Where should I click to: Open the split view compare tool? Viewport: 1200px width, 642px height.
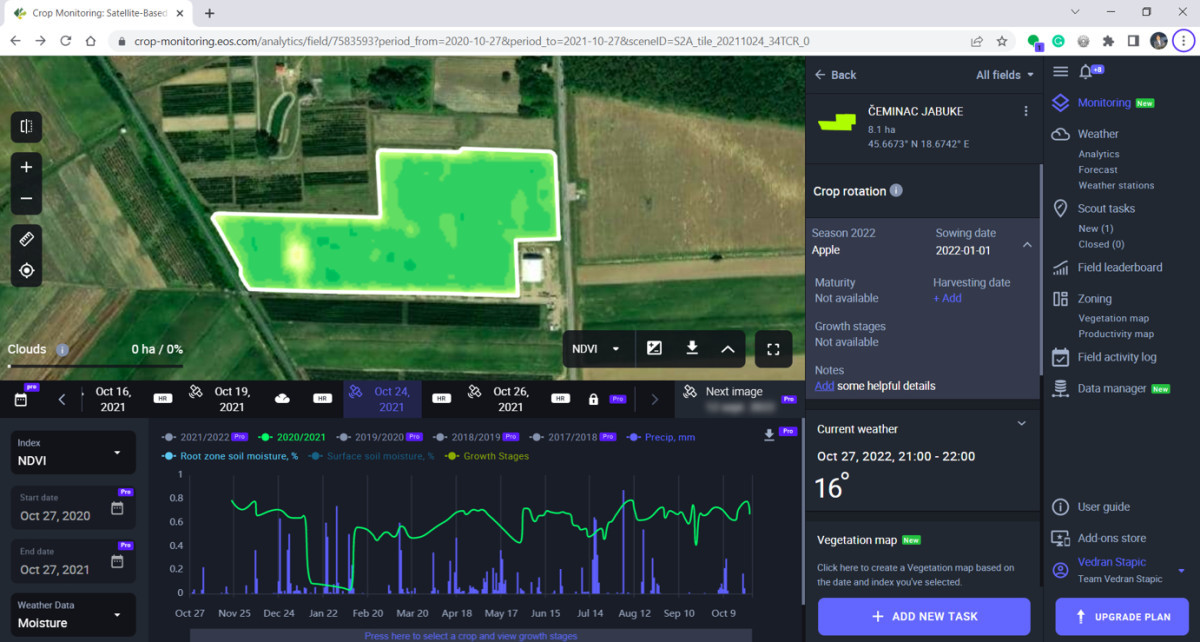coord(26,127)
